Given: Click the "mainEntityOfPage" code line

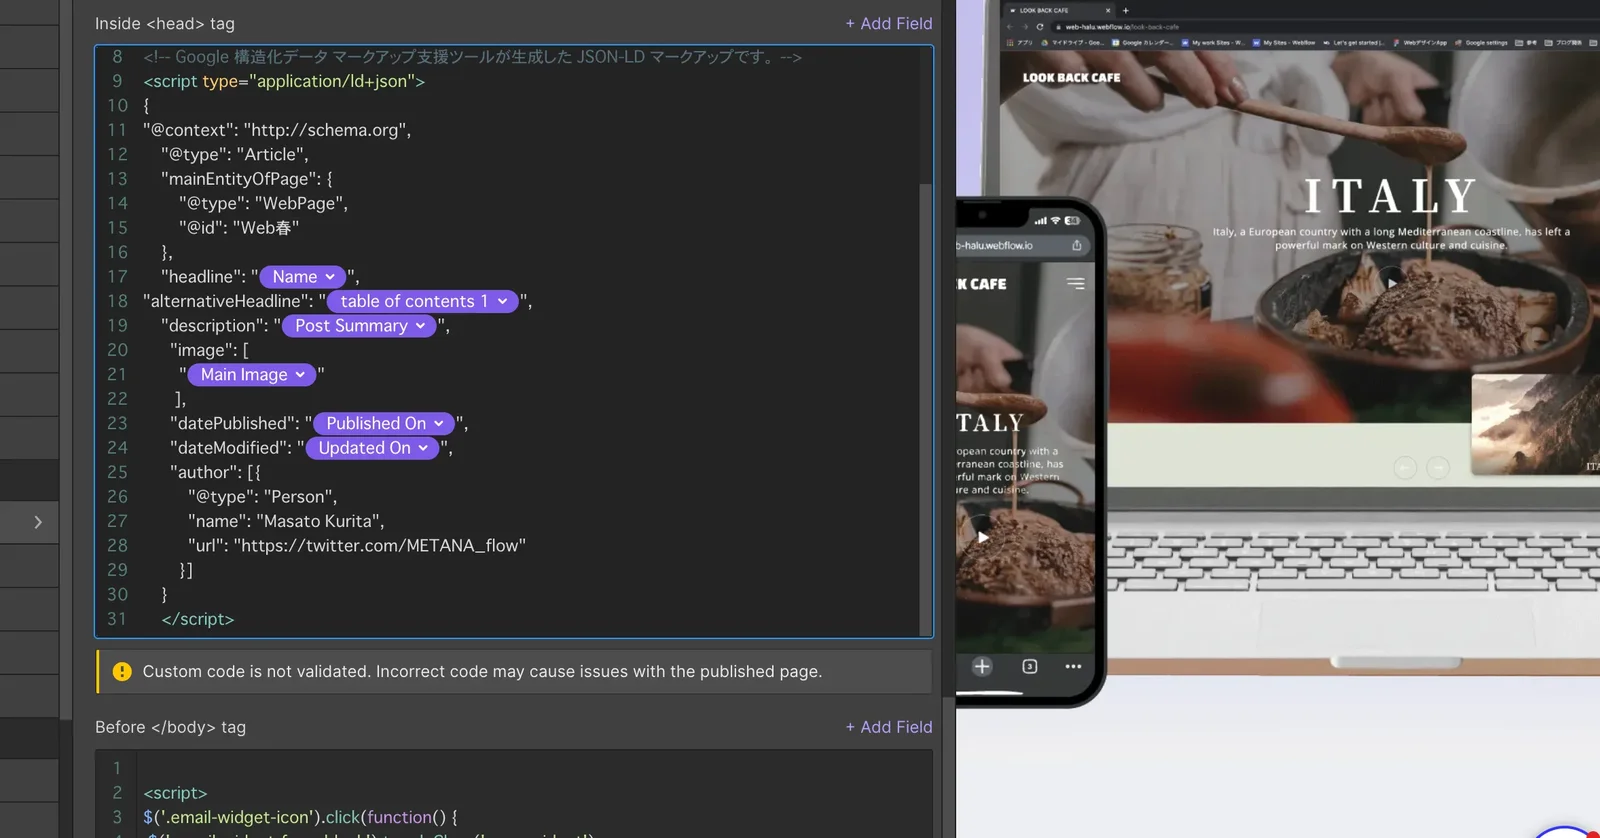Looking at the screenshot, I should coord(247,179).
